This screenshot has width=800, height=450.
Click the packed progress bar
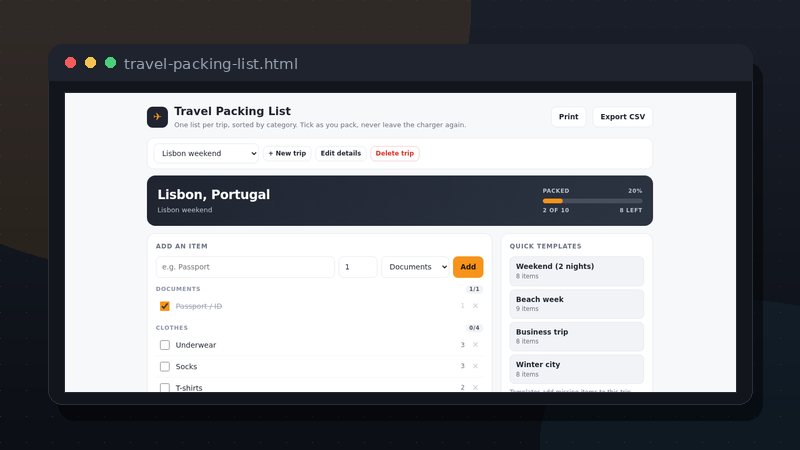(x=592, y=201)
